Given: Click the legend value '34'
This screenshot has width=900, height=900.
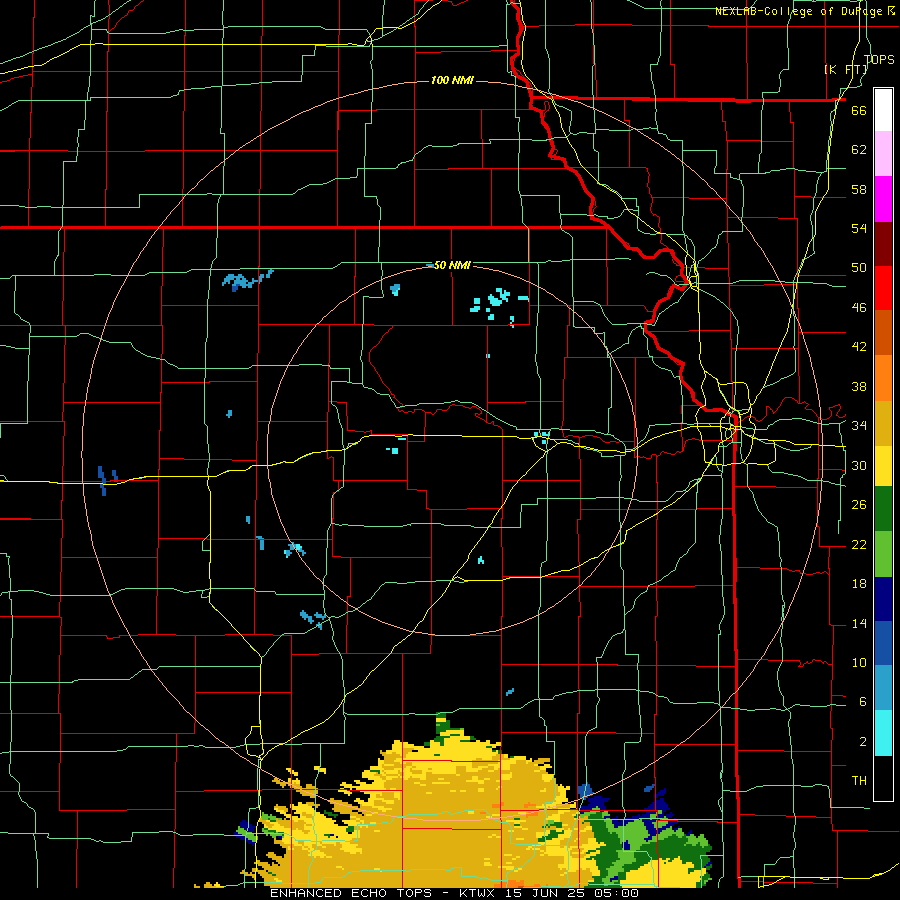Looking at the screenshot, I should [x=859, y=426].
